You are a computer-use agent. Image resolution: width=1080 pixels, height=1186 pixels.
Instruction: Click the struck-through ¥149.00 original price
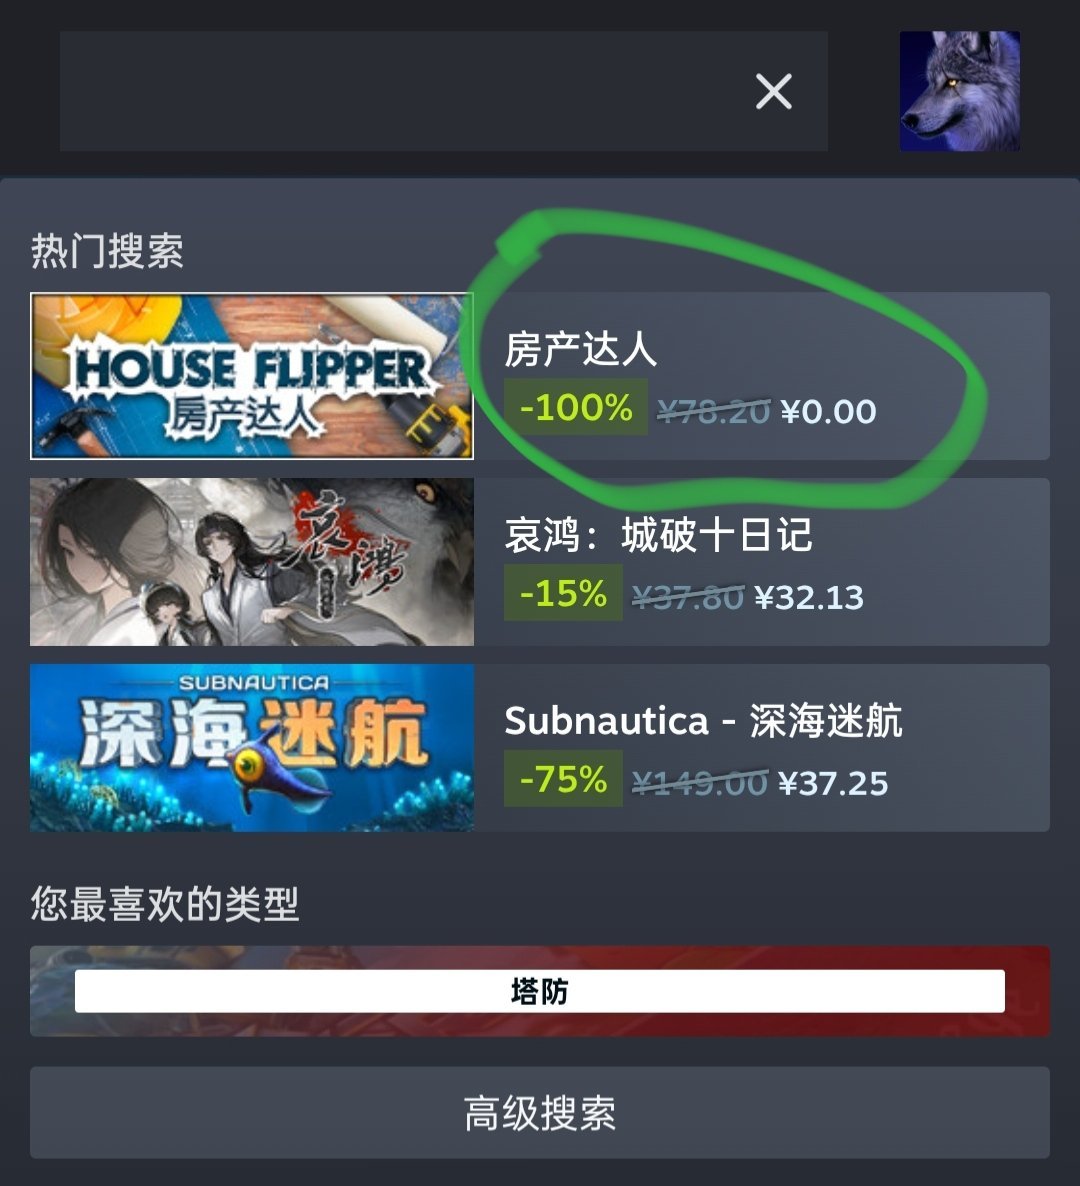coord(700,784)
